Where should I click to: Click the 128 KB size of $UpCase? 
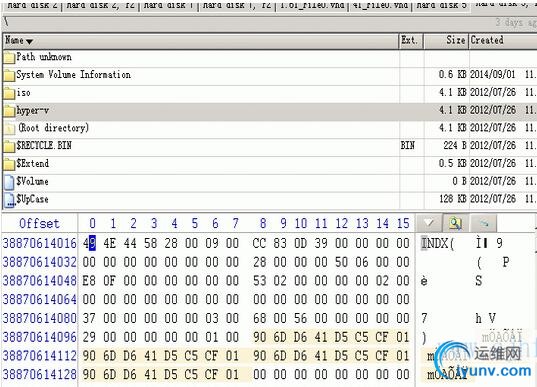click(453, 199)
